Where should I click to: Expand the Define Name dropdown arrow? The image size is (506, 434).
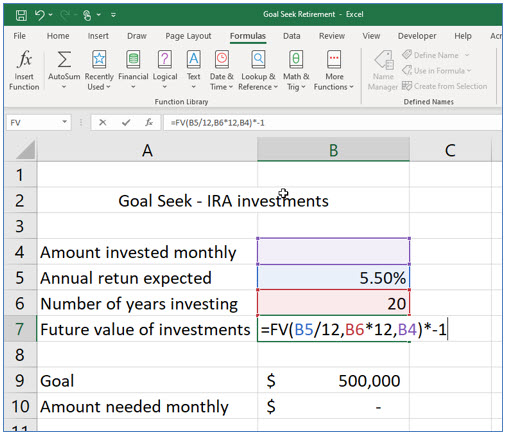[x=467, y=55]
